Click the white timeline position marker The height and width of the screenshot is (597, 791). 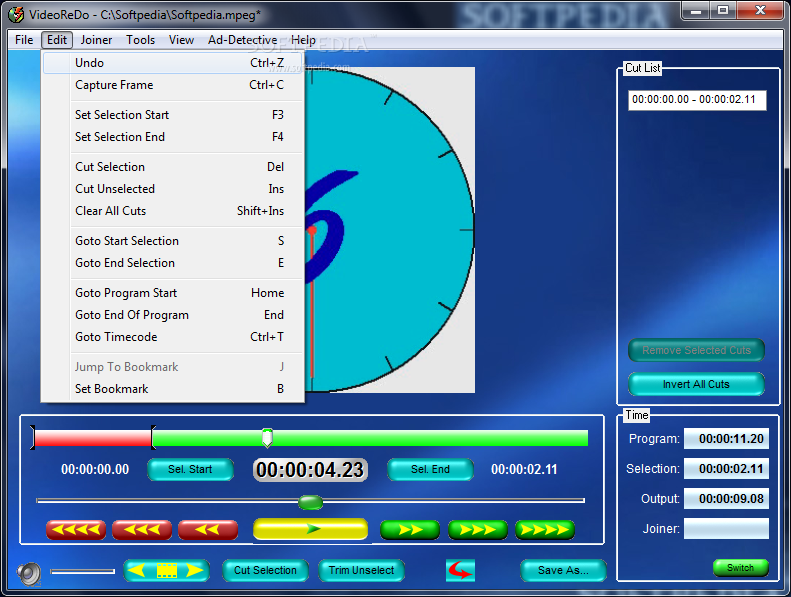coord(267,438)
